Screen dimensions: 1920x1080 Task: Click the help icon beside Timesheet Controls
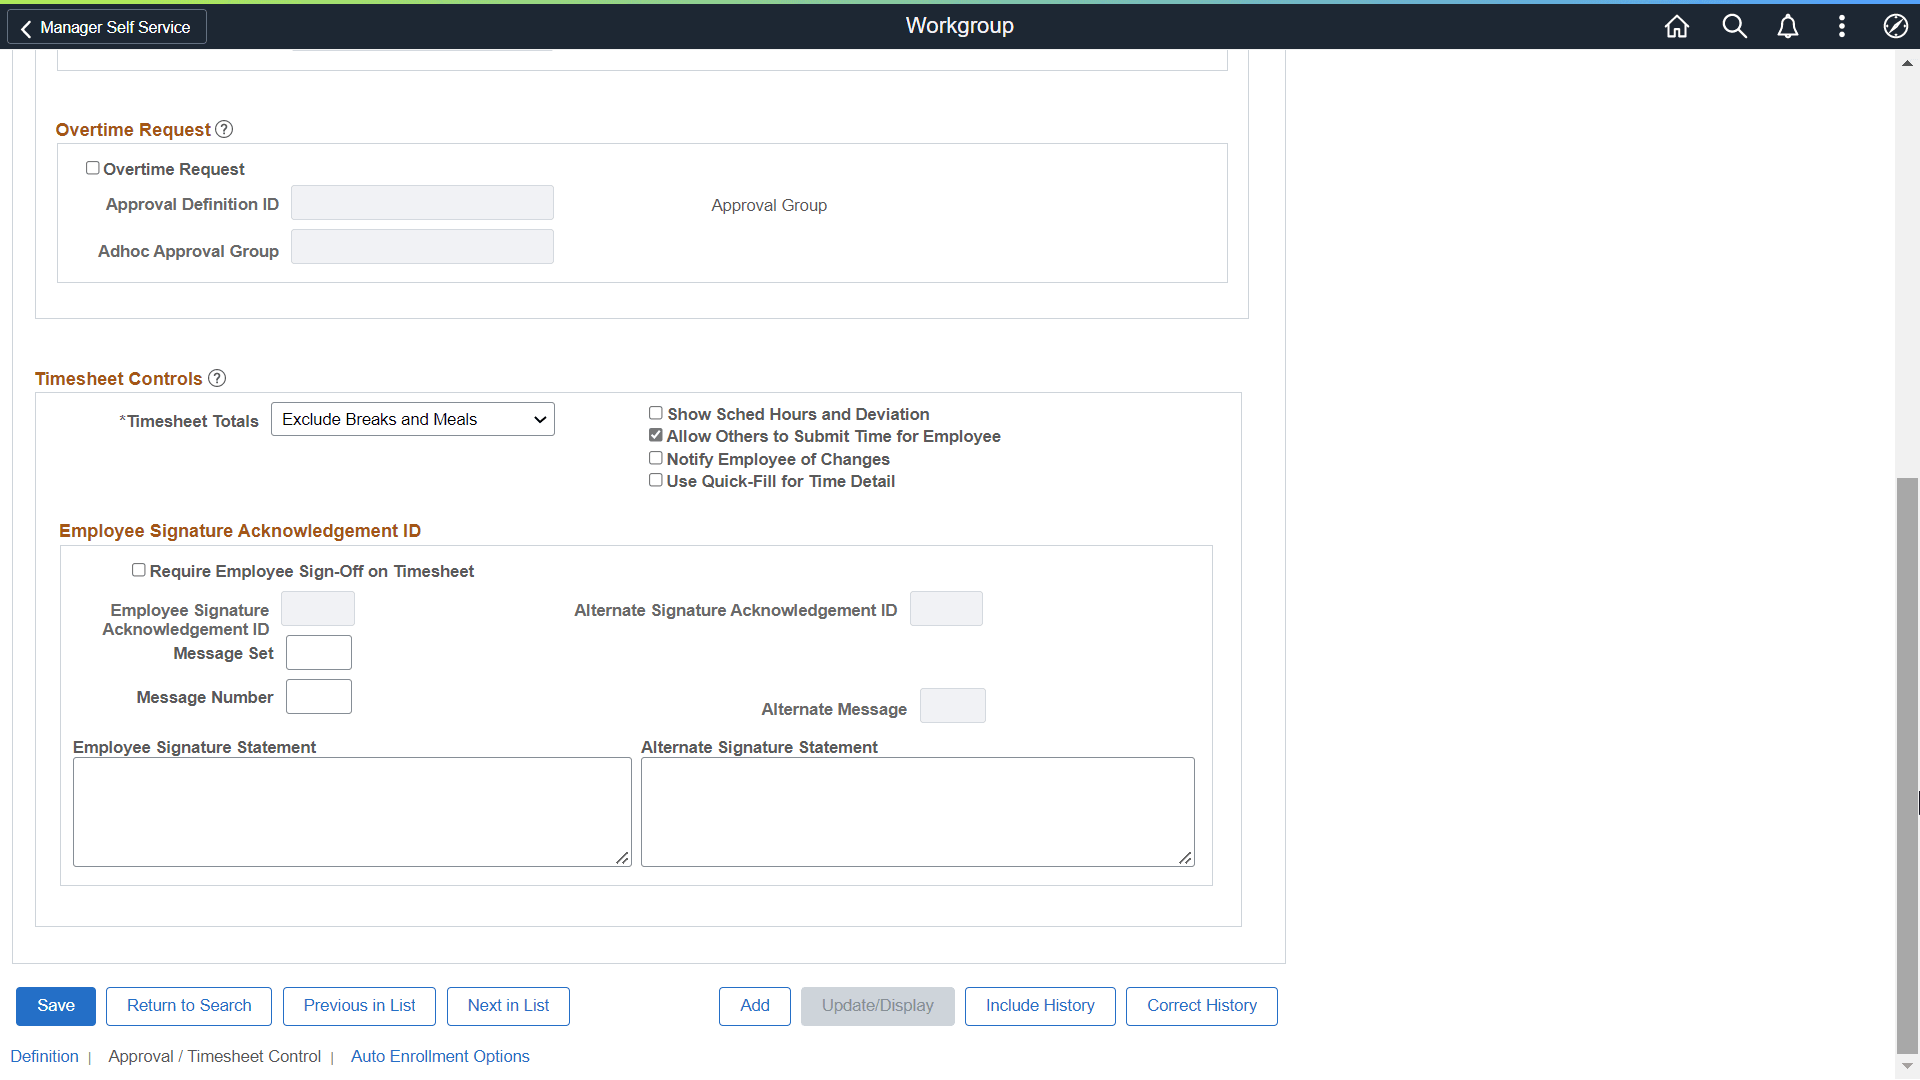point(216,378)
